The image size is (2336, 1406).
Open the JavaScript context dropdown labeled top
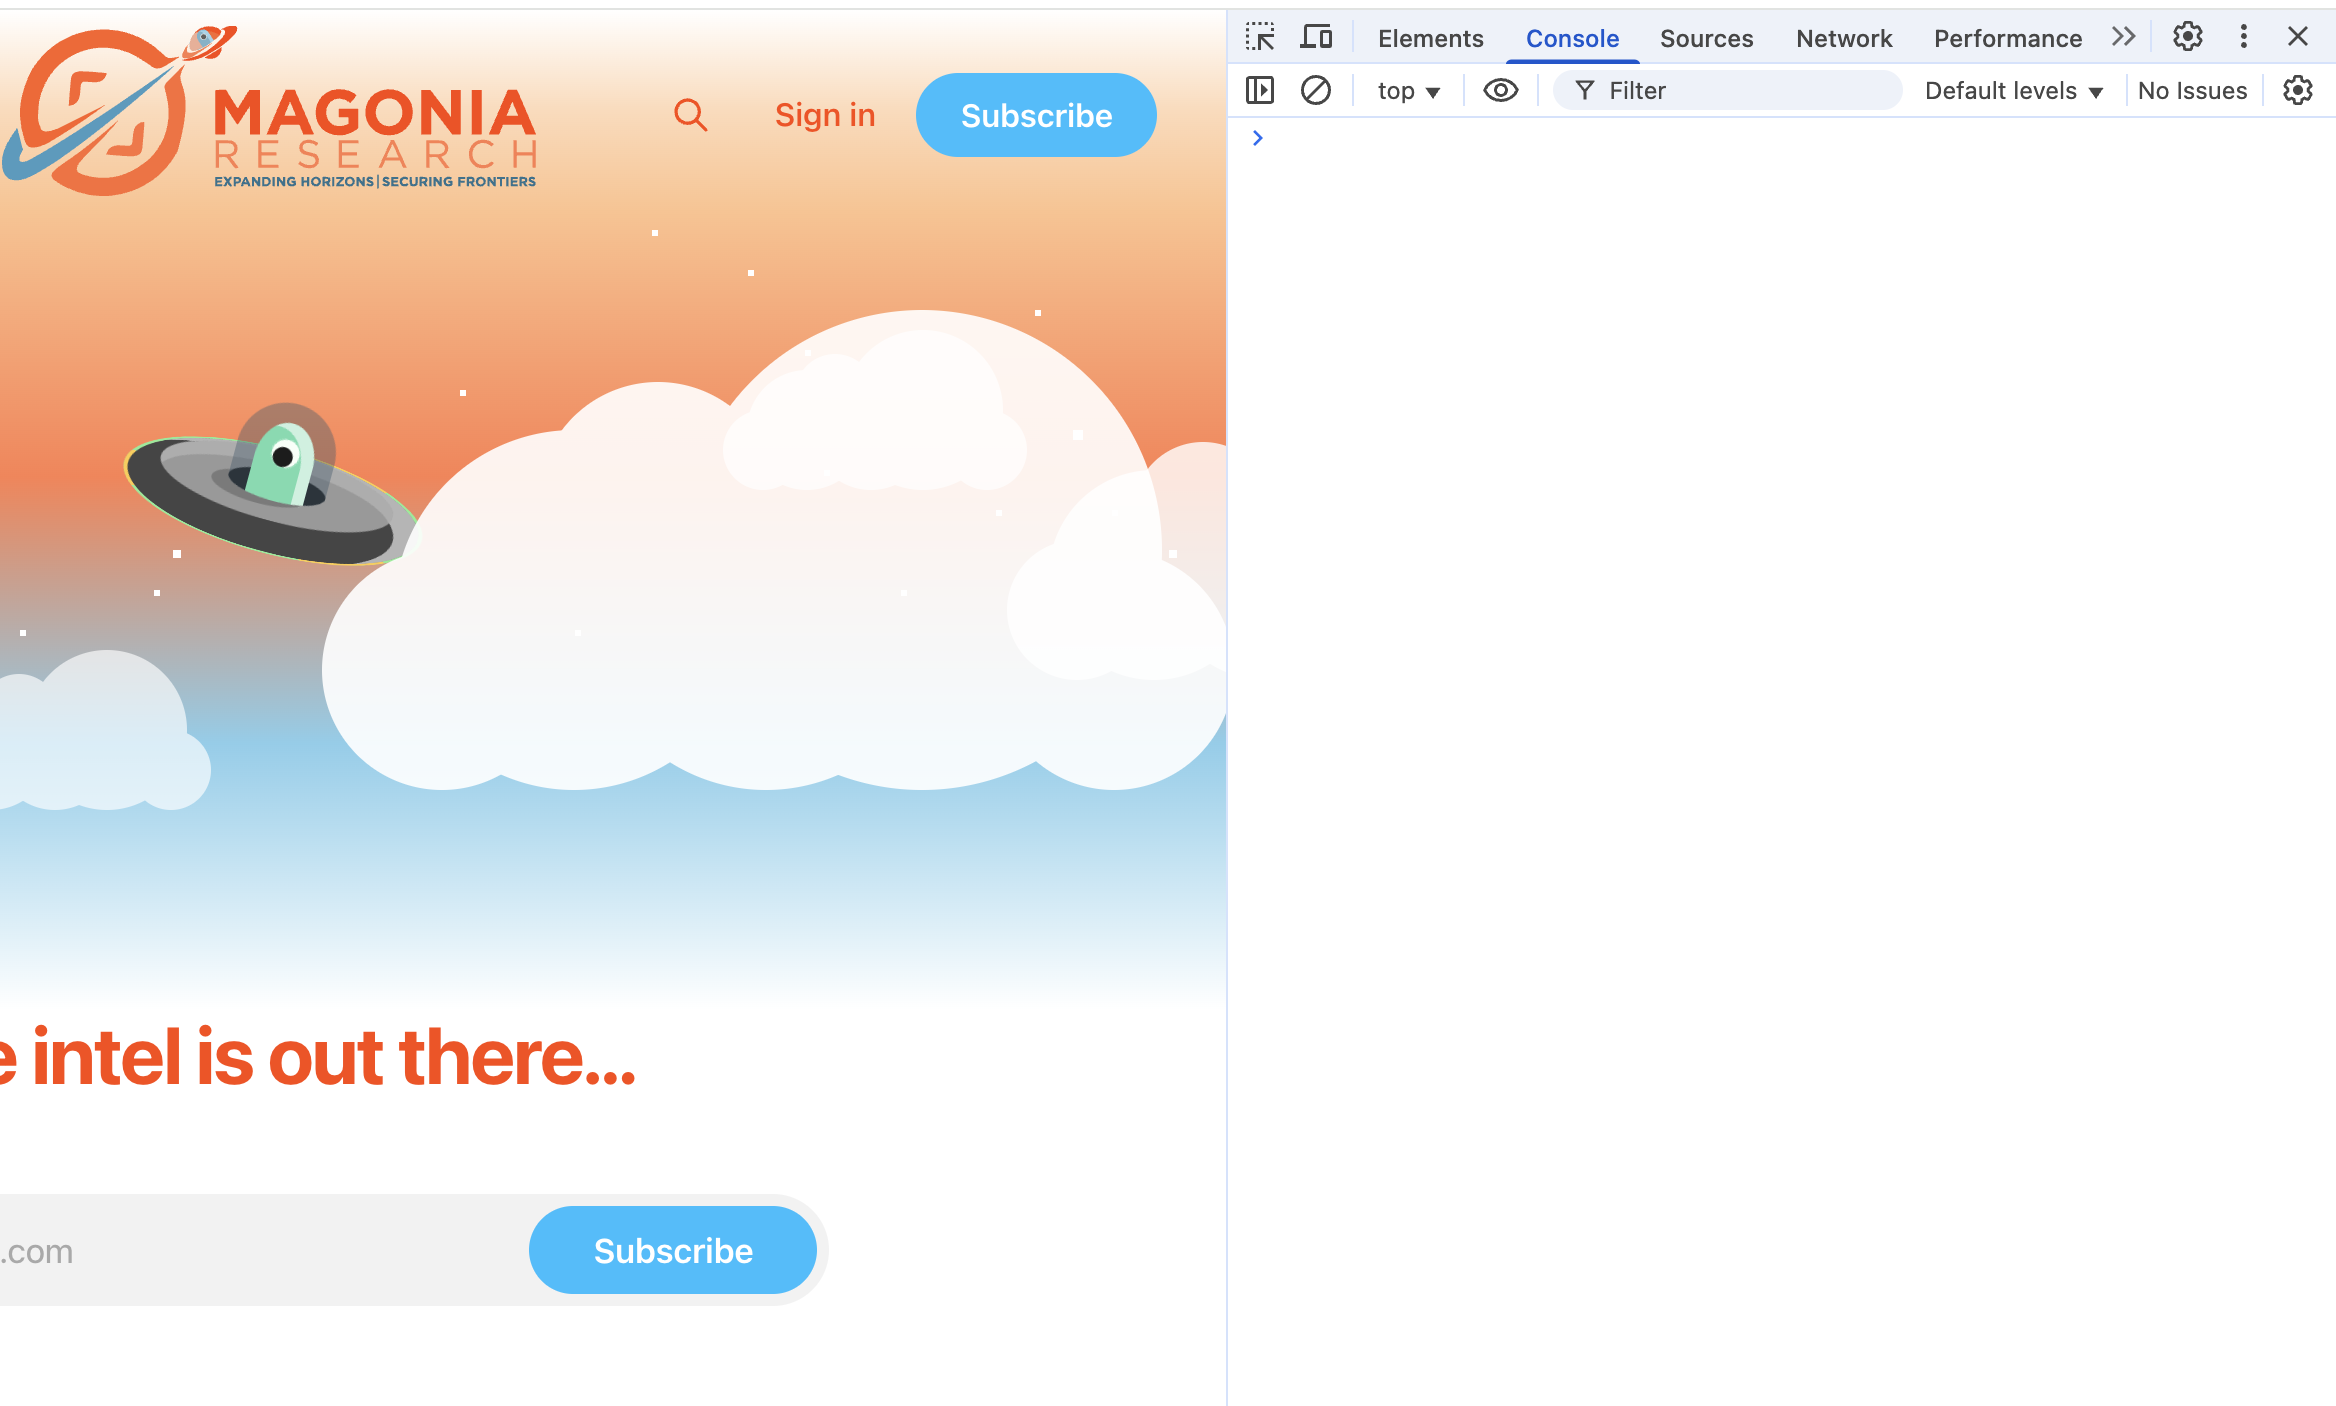click(x=1406, y=90)
